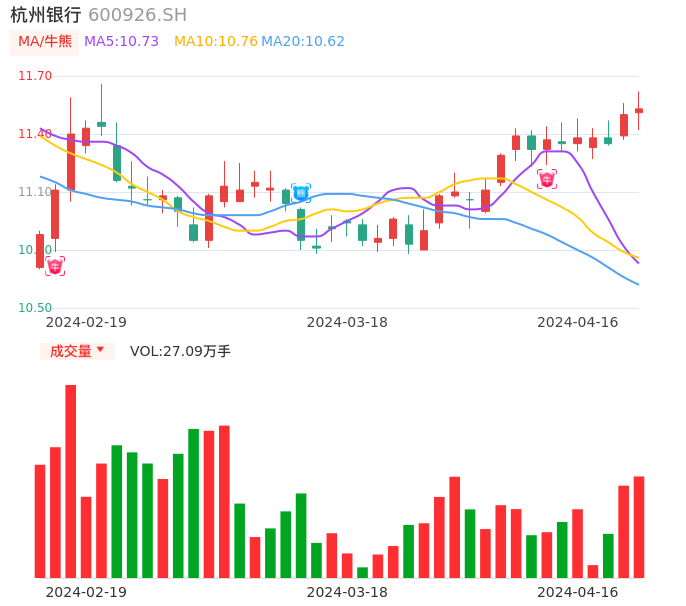Viewport: 686px width, 606px height.
Task: Click the bull icon below the first candlestick
Action: pyautogui.click(x=55, y=266)
